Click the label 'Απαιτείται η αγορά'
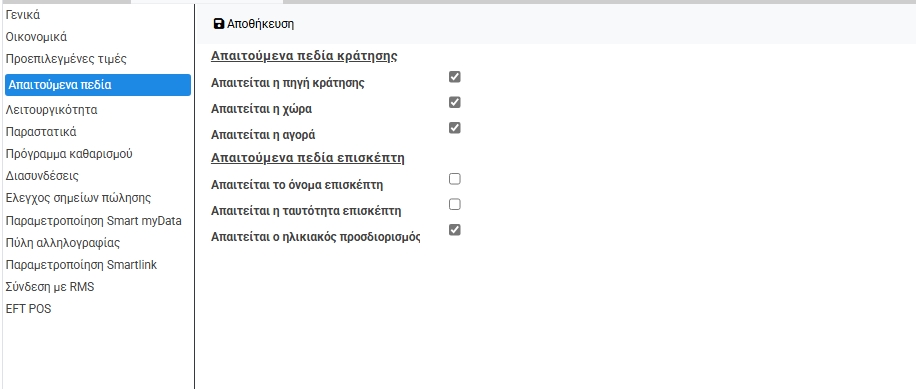 tap(263, 134)
